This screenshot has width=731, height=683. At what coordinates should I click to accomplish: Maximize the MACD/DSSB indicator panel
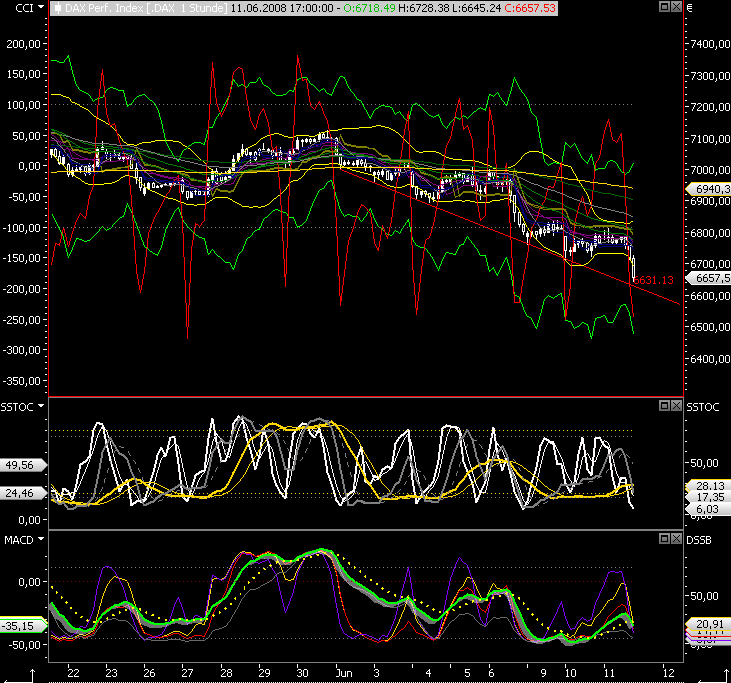664,539
